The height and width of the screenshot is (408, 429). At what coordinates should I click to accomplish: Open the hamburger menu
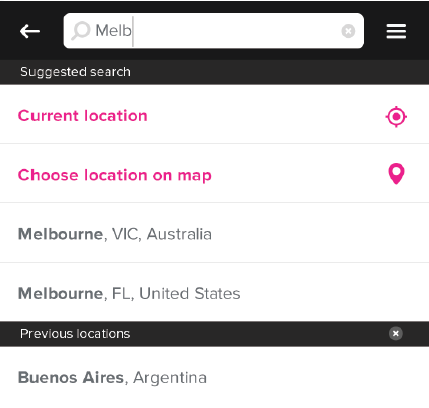[396, 31]
